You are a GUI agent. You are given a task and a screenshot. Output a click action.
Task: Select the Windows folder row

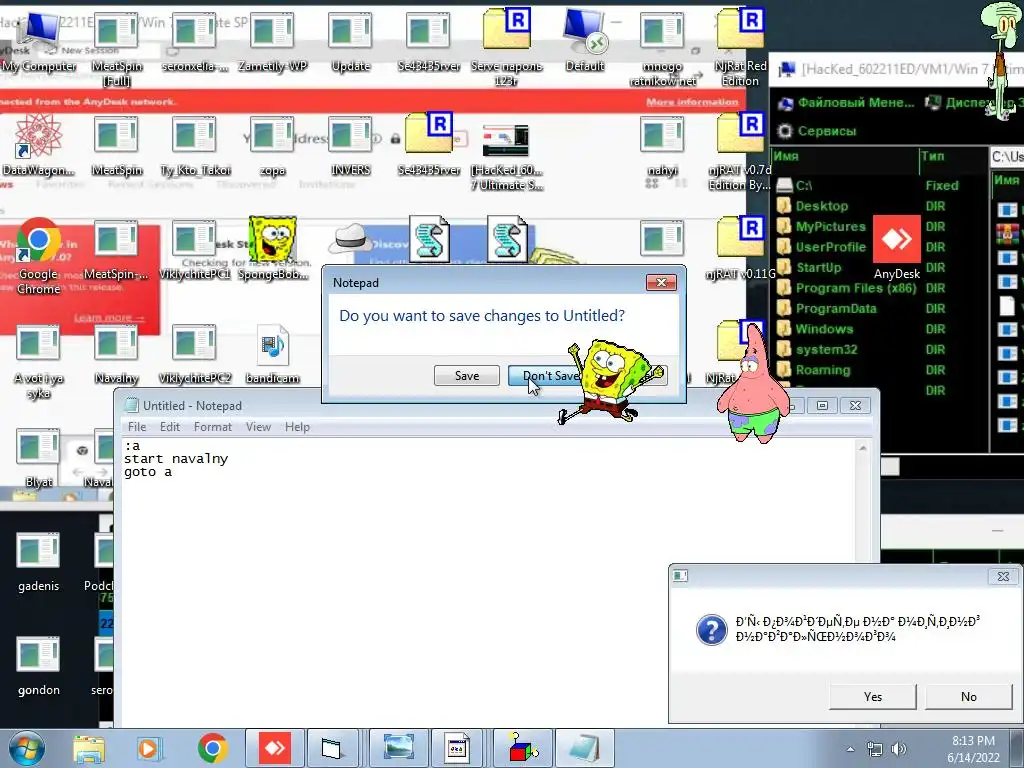pos(879,328)
